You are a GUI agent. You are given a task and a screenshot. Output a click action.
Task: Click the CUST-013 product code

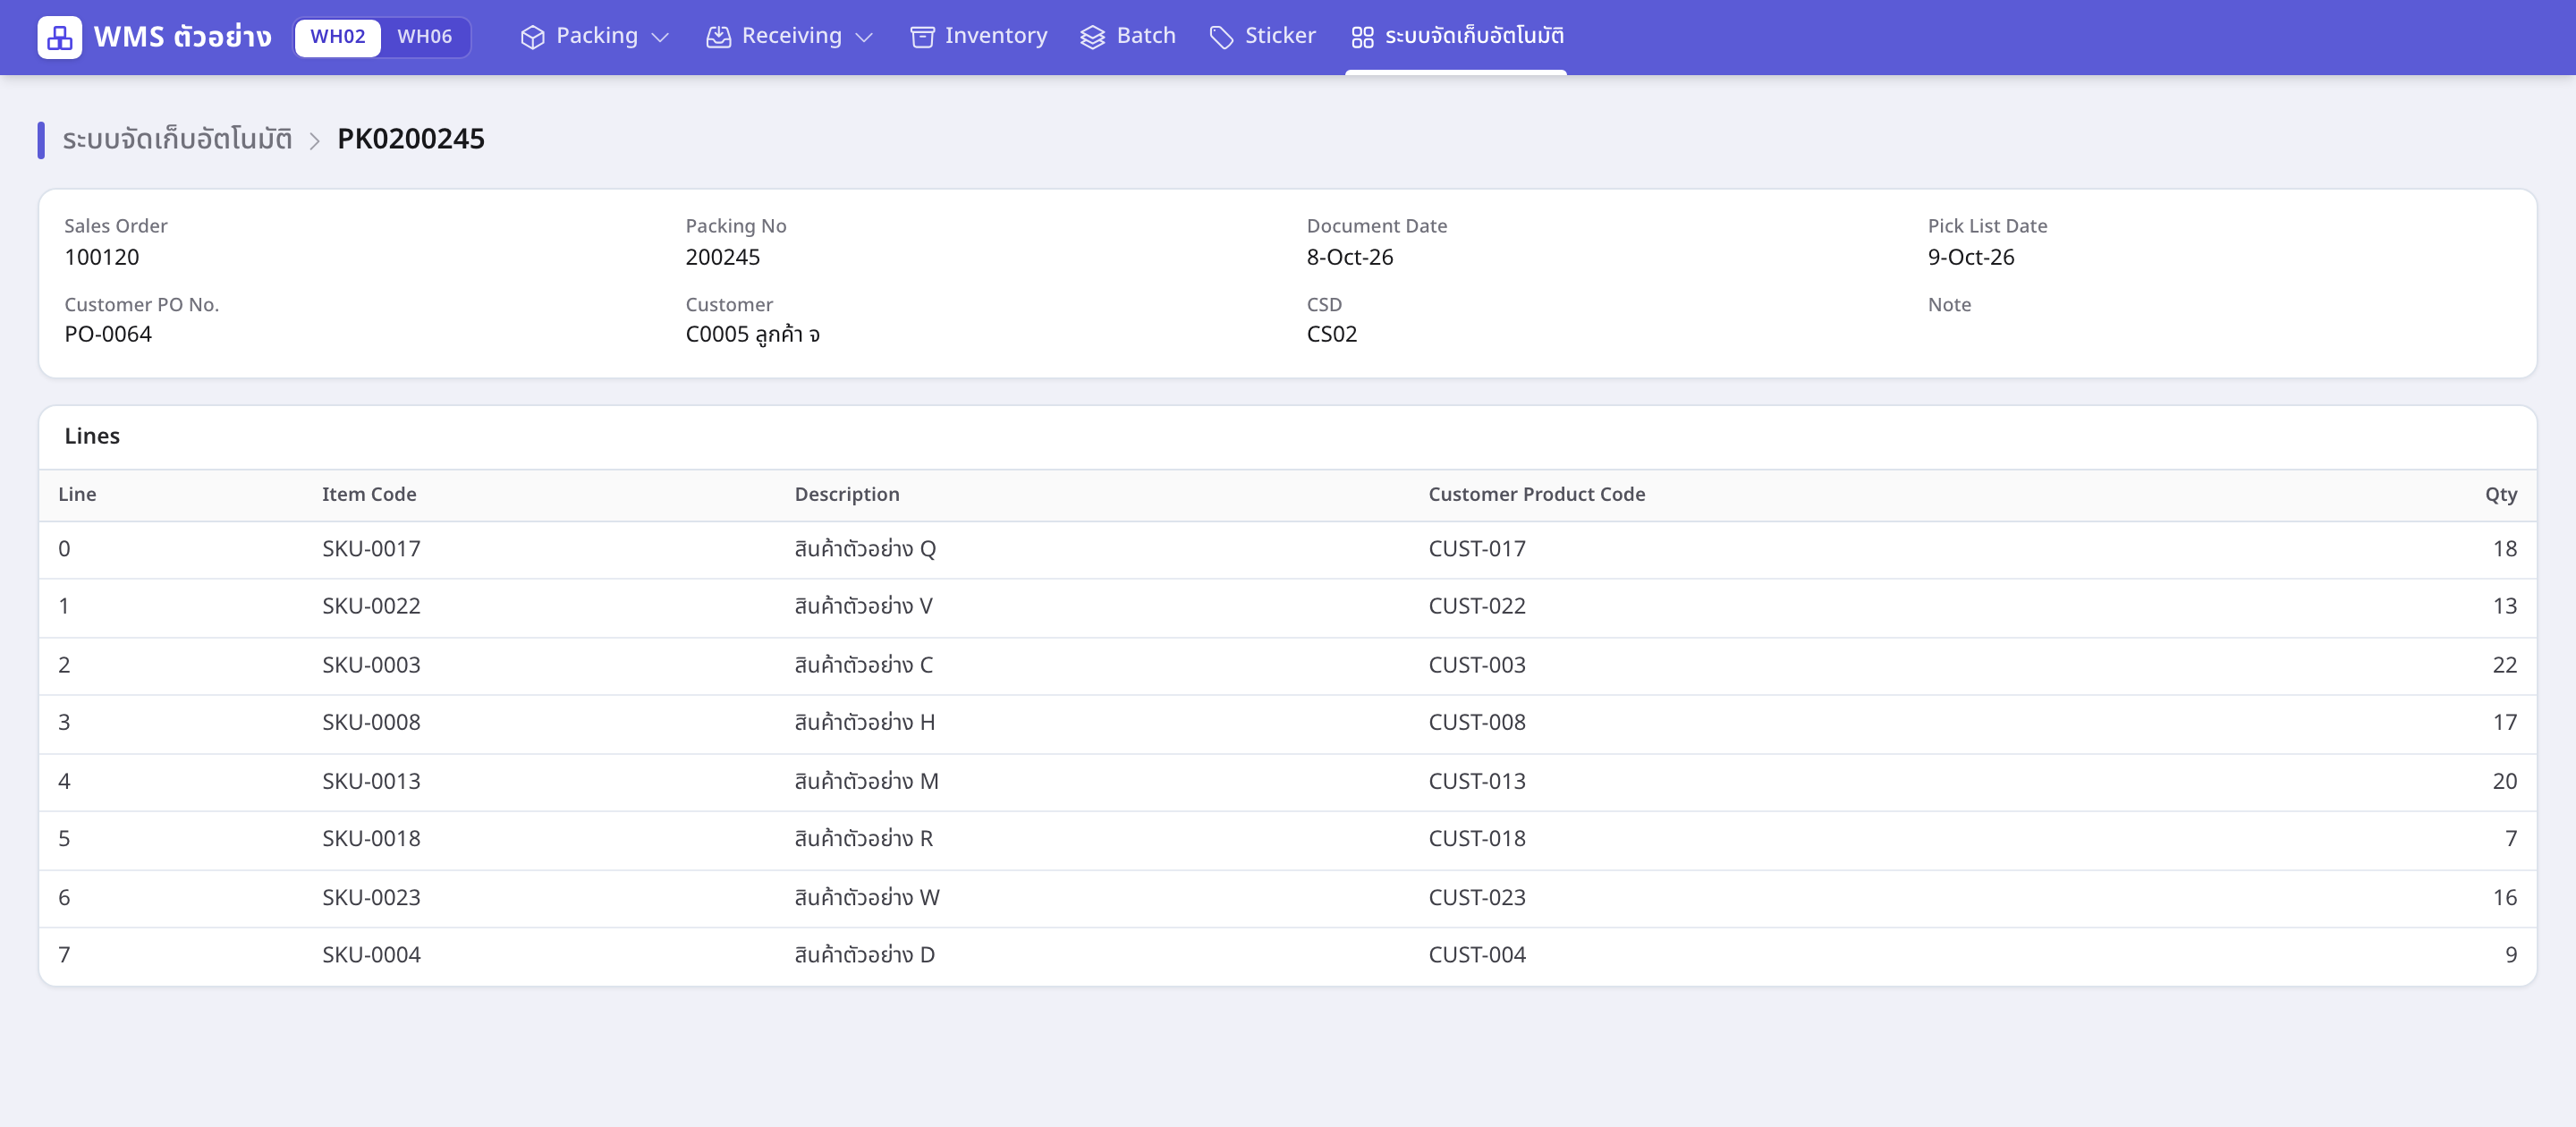[1477, 781]
